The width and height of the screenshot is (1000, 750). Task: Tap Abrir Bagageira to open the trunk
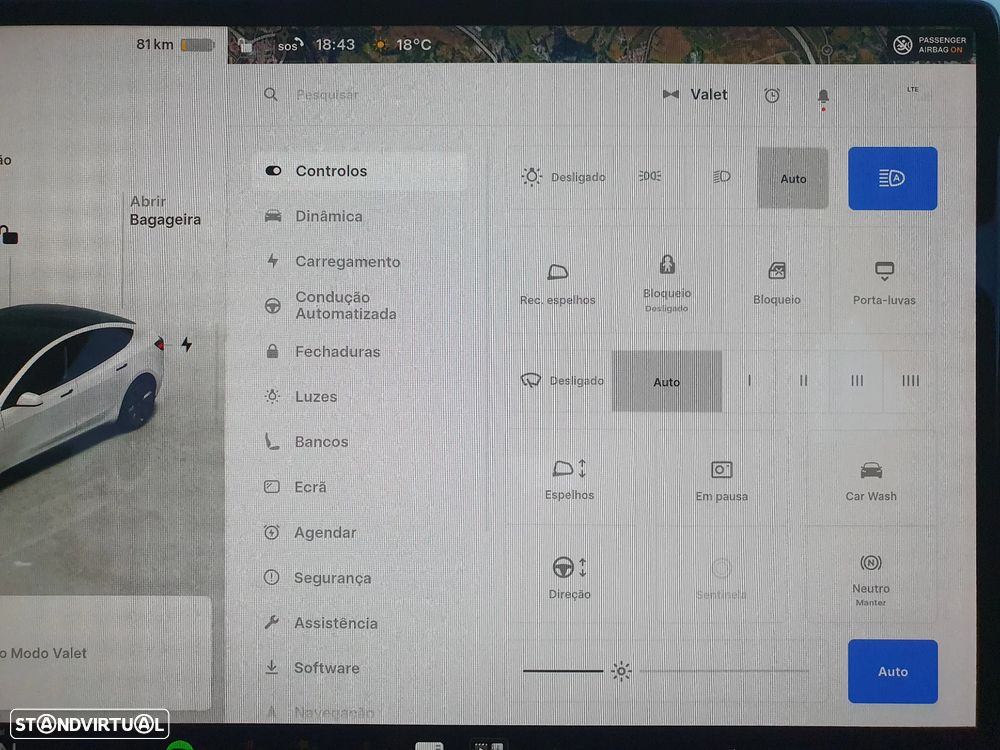(165, 210)
